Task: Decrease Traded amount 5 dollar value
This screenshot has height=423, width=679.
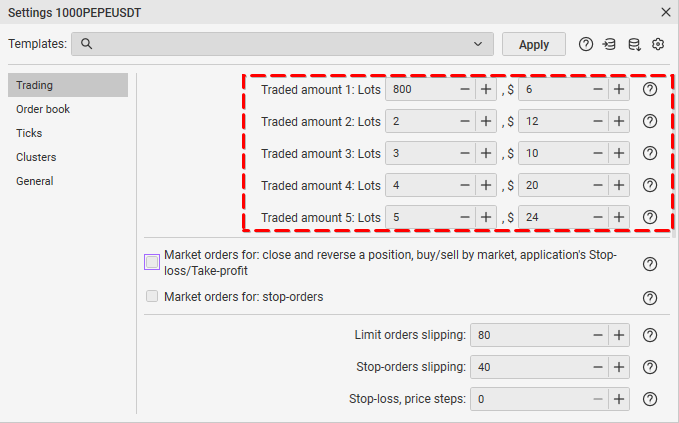Action: point(598,217)
